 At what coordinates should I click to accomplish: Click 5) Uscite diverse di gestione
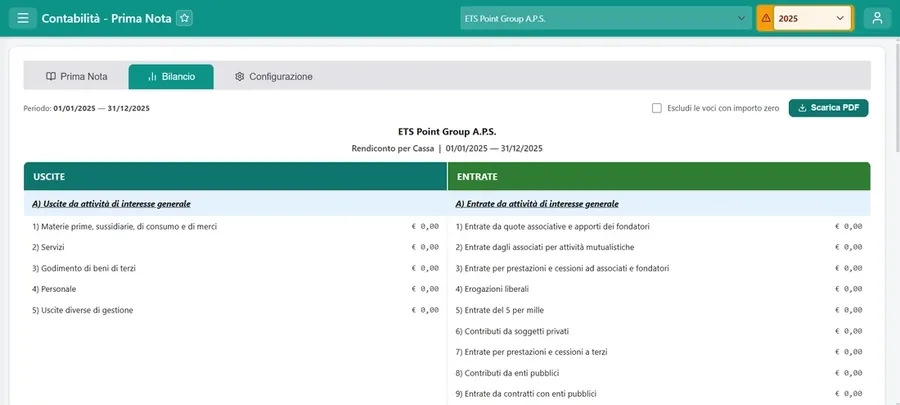pos(235,310)
